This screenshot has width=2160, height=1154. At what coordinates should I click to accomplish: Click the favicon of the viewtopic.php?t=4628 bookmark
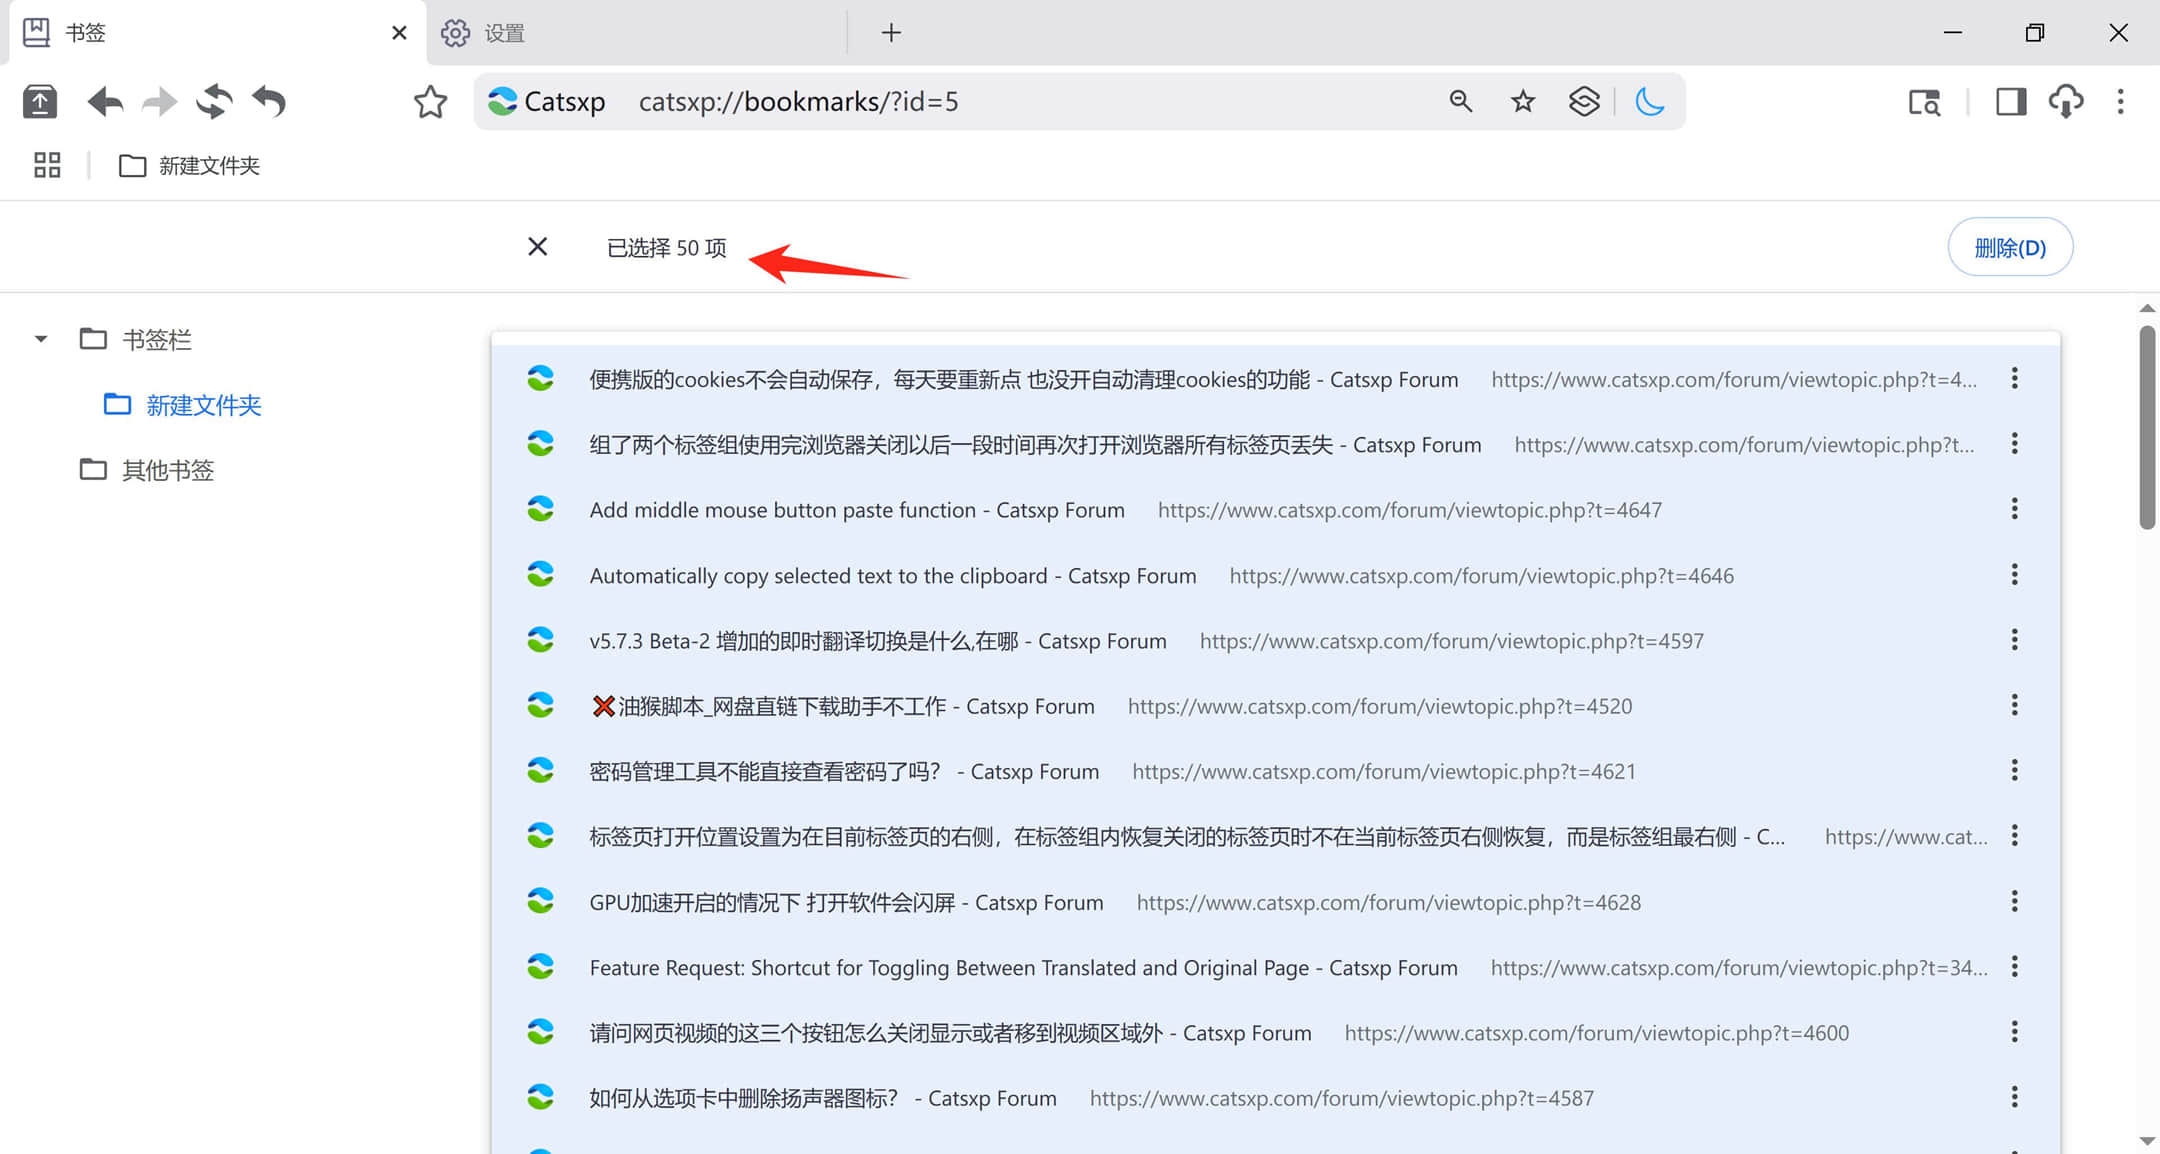tap(540, 902)
